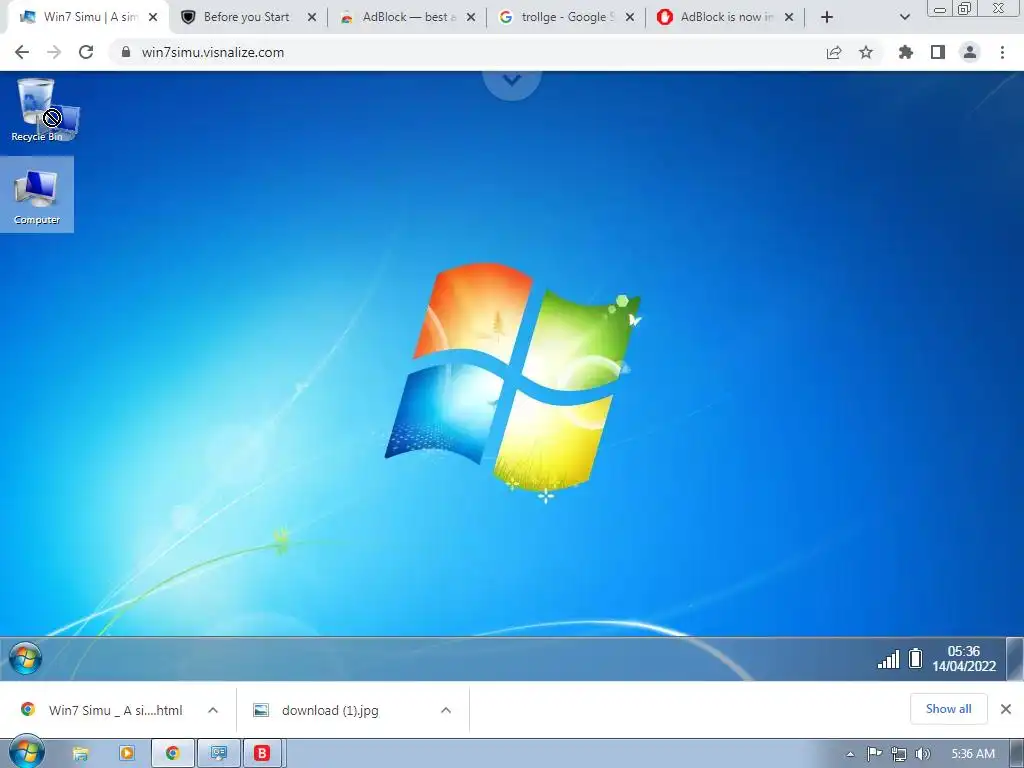The width and height of the screenshot is (1024, 768).
Task: Select Chrome in the taskbar
Action: (x=172, y=754)
